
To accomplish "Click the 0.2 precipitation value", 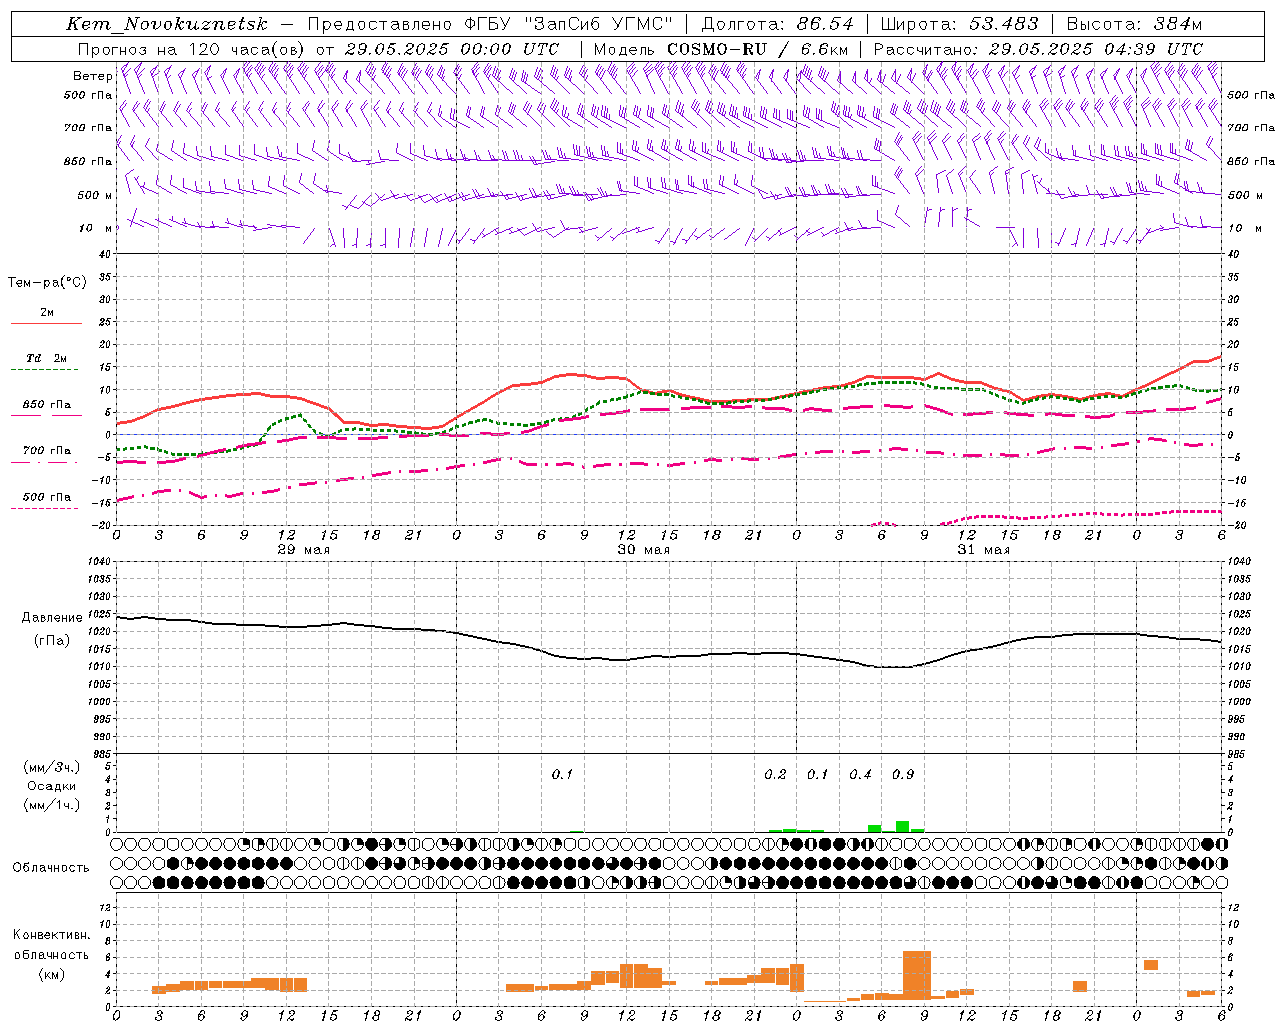I will coord(775,774).
